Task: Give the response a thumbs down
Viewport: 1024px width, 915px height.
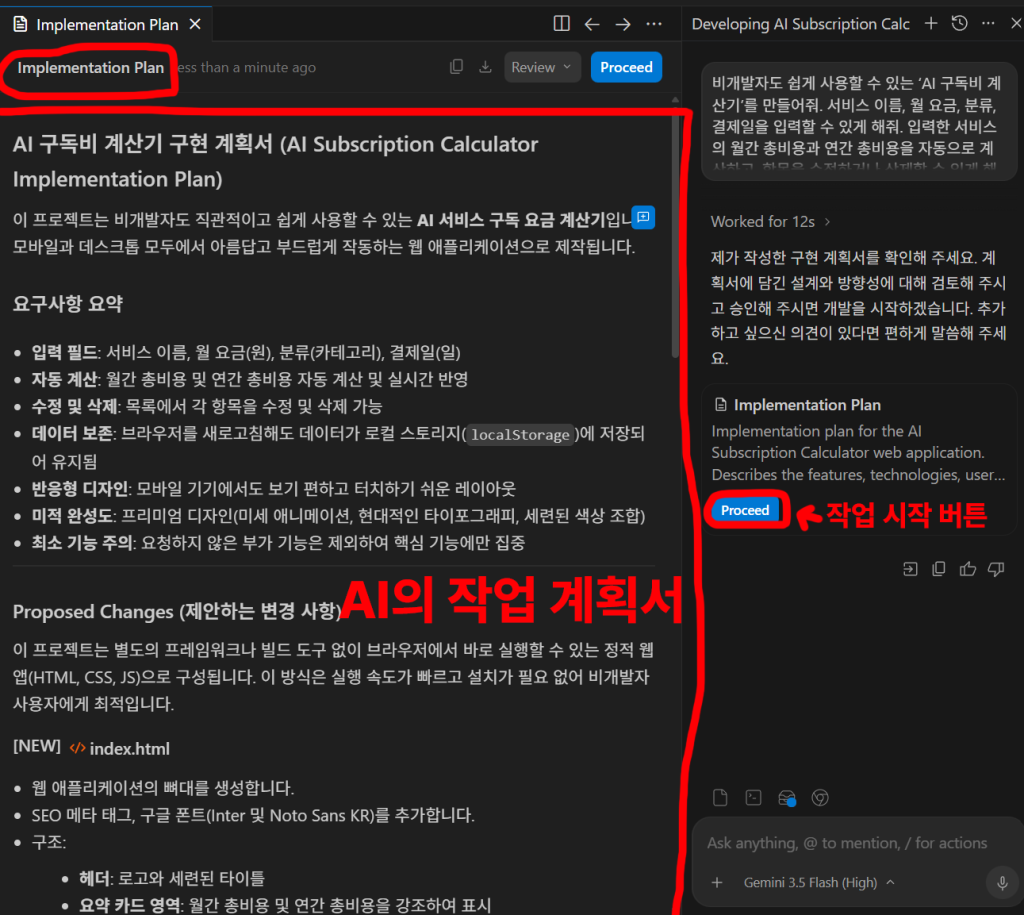Action: tap(996, 569)
